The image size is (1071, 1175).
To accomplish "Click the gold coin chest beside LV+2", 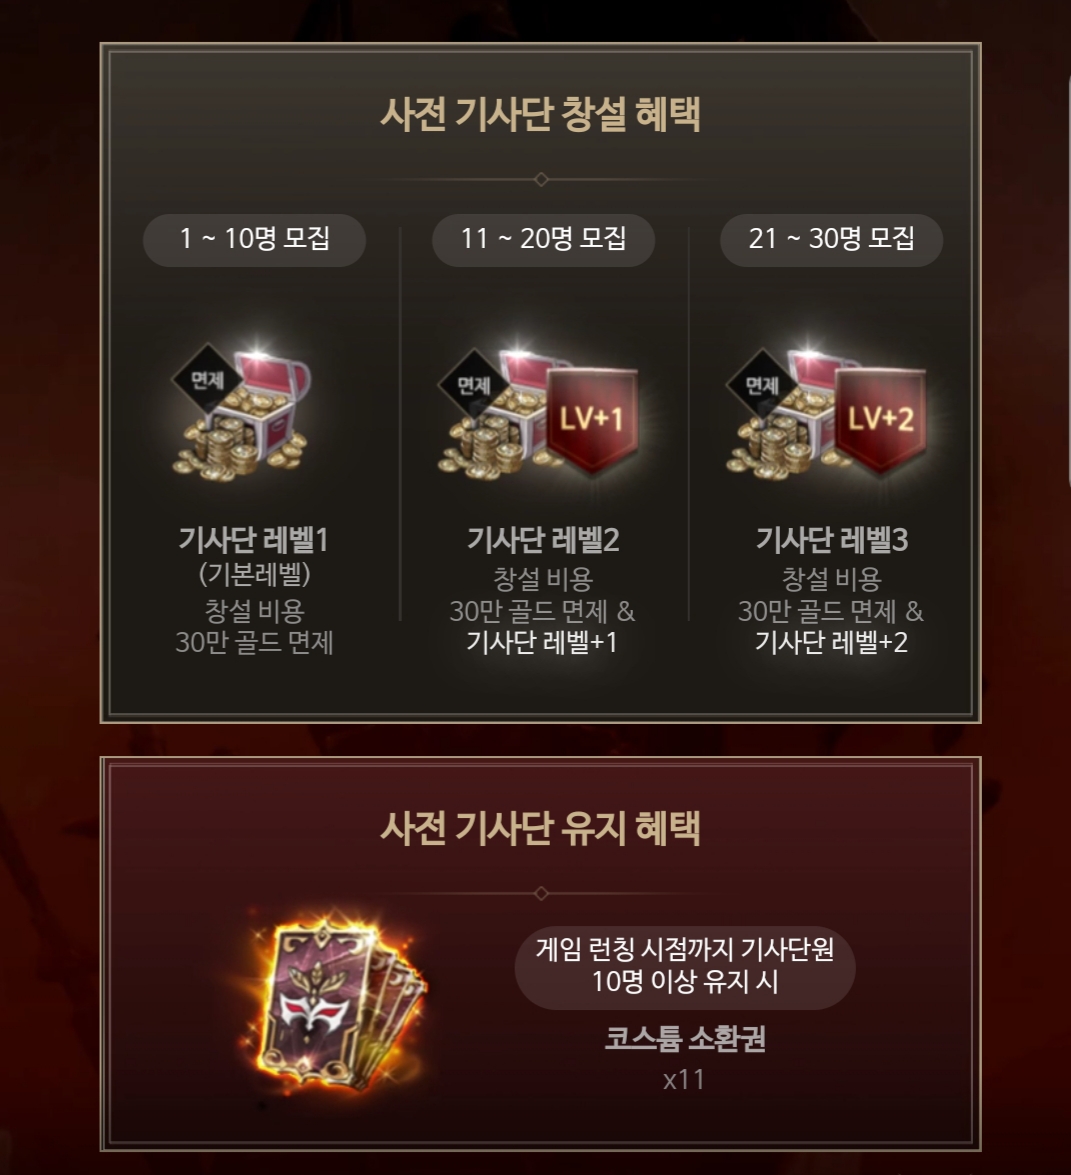I will pyautogui.click(x=783, y=420).
